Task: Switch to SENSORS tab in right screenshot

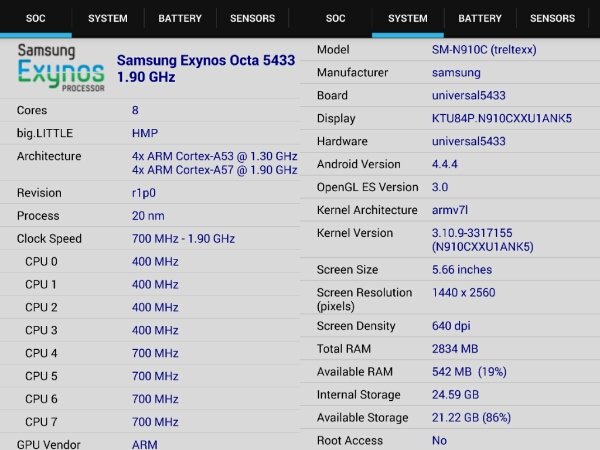Action: 552,18
